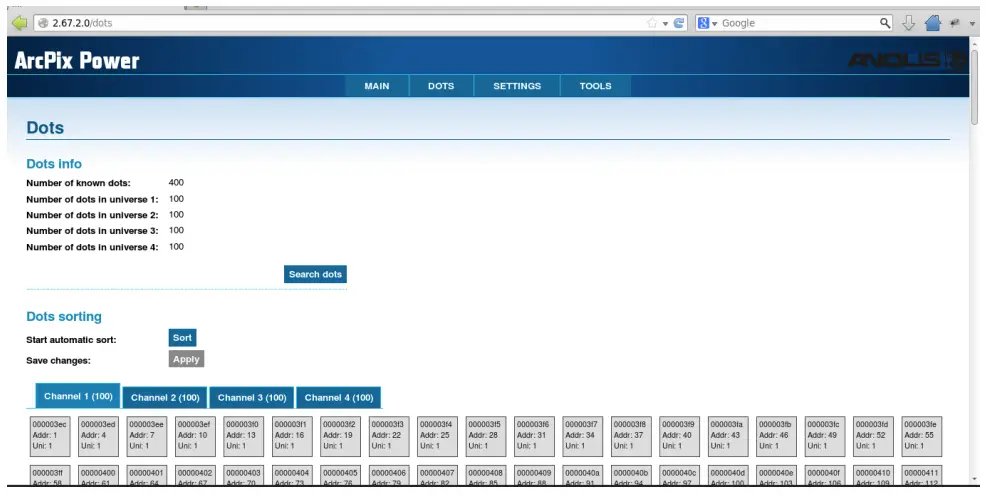Switch to Channel 1 (100) tab
The image size is (986, 498).
coord(78,396)
